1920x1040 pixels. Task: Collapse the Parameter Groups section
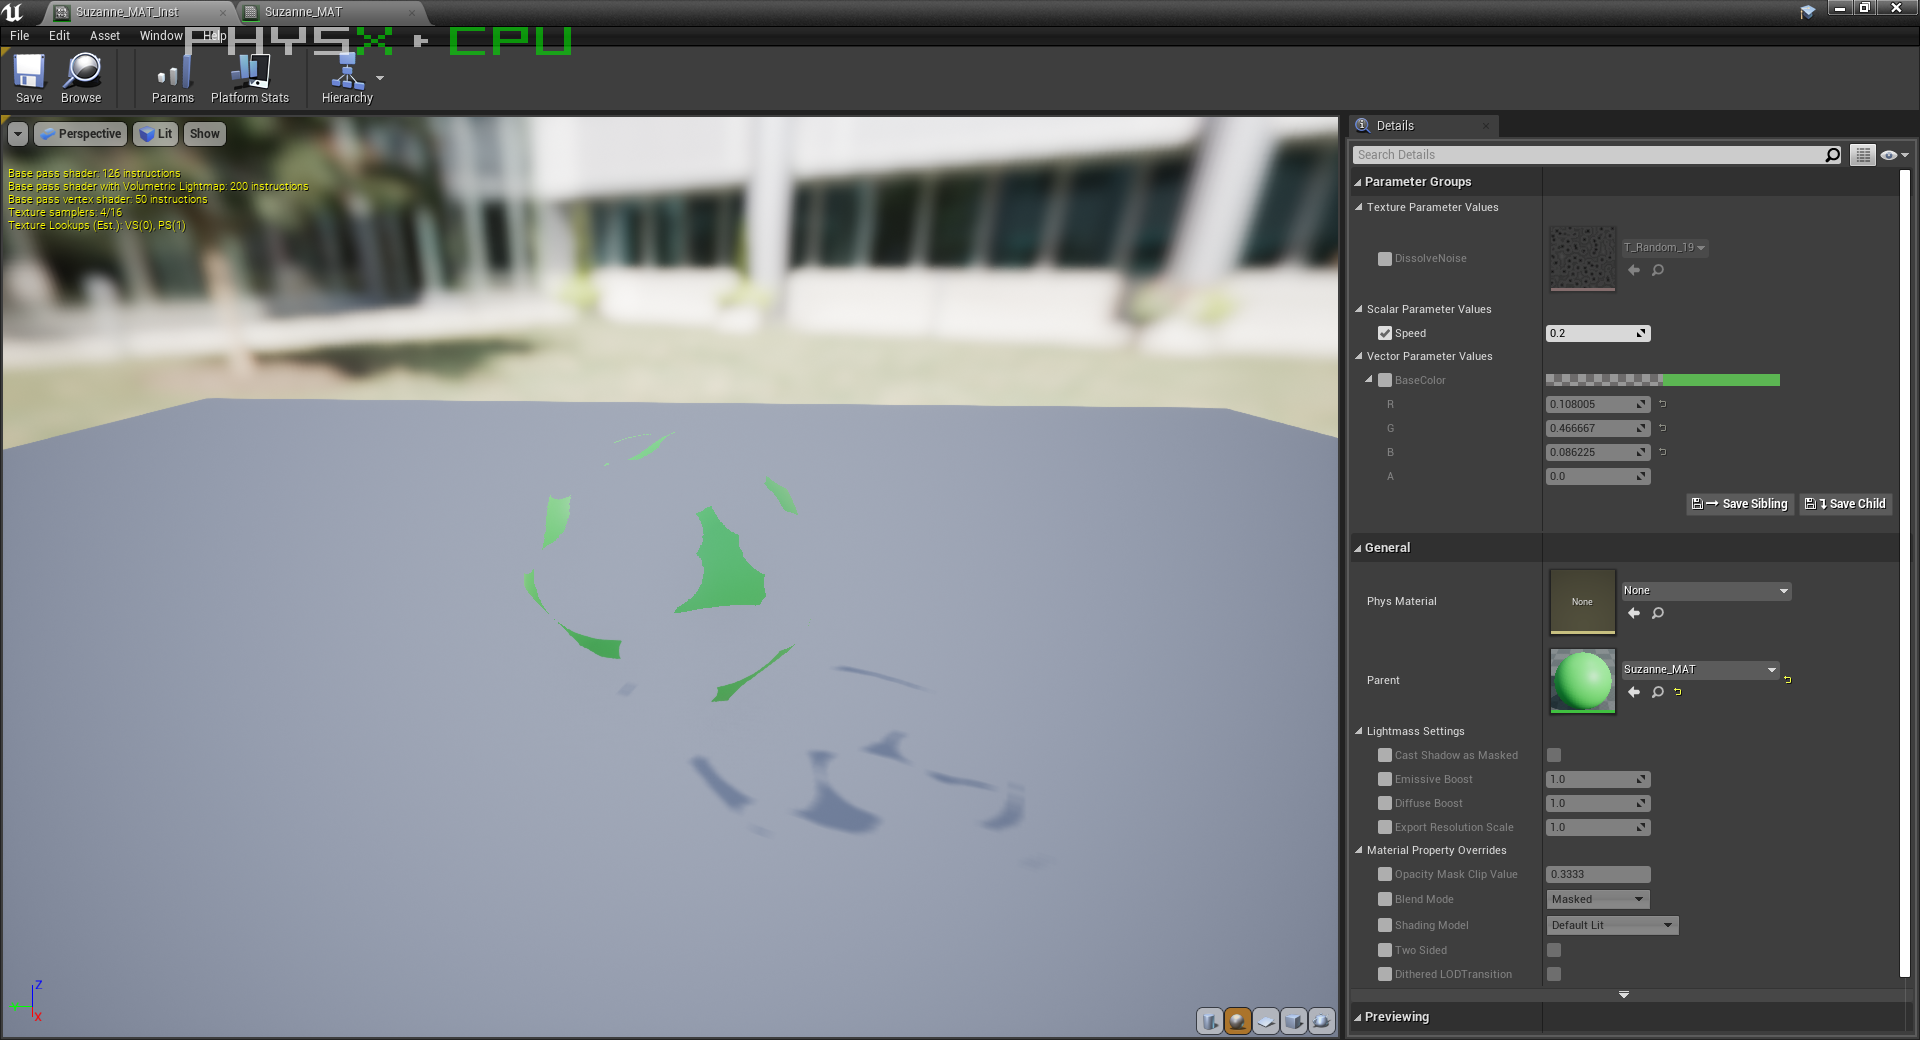click(1358, 182)
